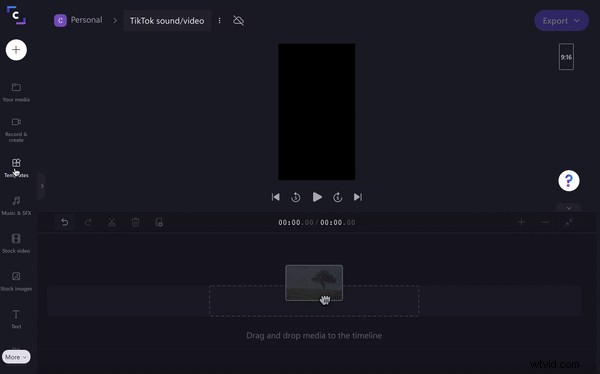Select the scissors split tool
The height and width of the screenshot is (374, 600).
(x=112, y=222)
